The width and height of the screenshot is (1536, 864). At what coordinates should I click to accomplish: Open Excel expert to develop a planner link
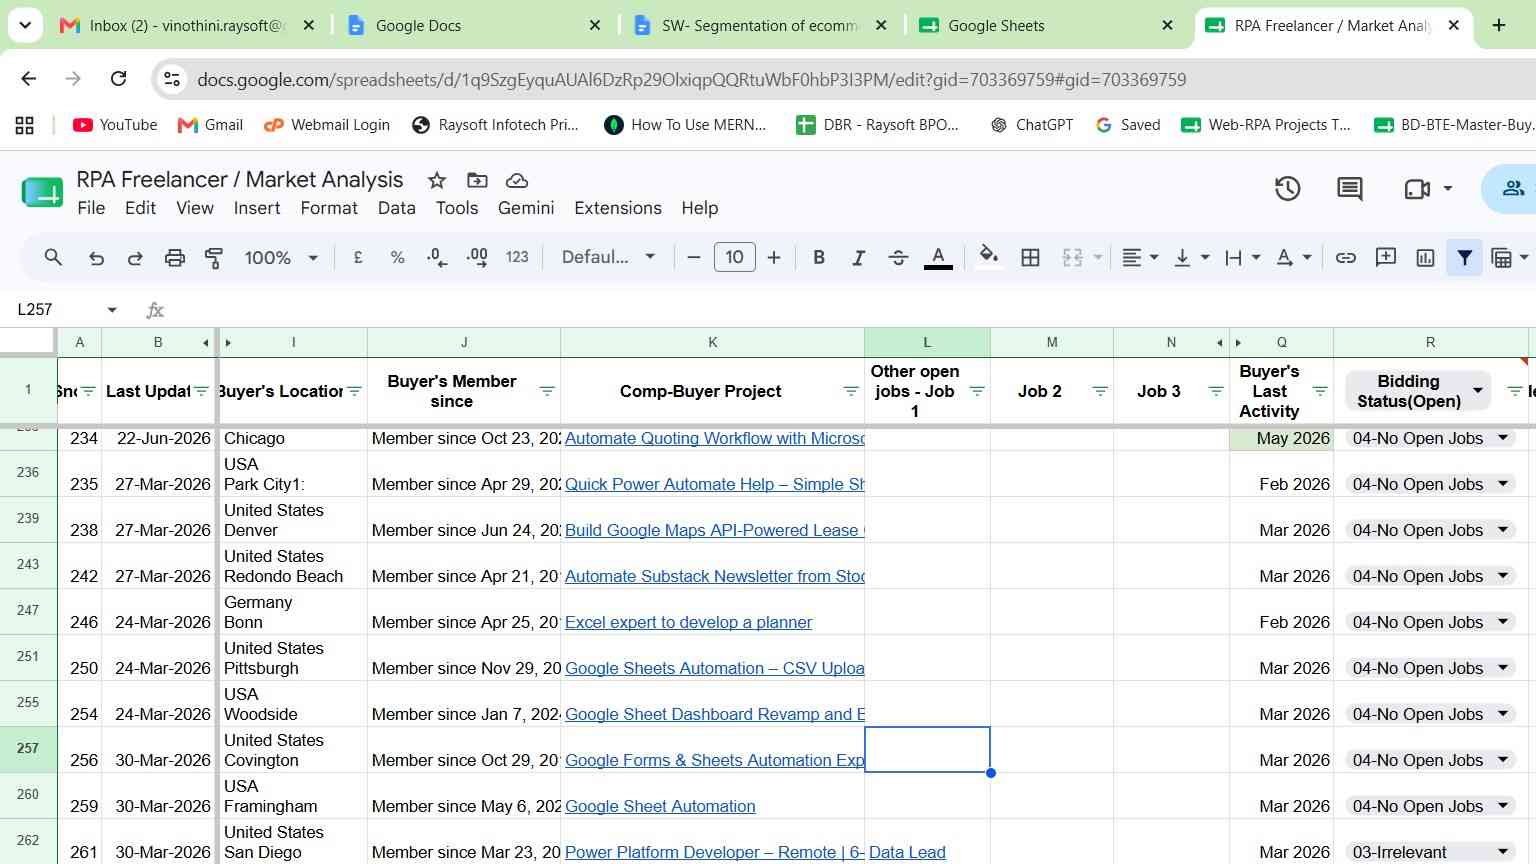pyautogui.click(x=688, y=622)
